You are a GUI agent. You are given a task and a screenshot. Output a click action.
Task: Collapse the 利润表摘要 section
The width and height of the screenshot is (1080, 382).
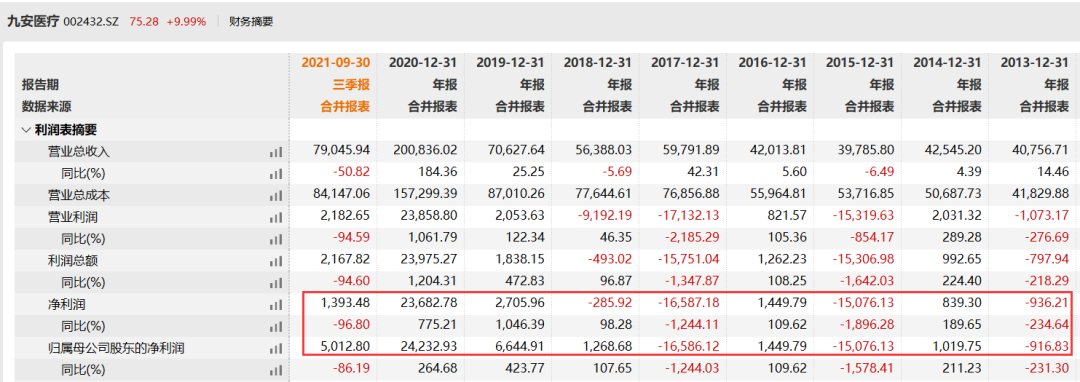(x=26, y=129)
